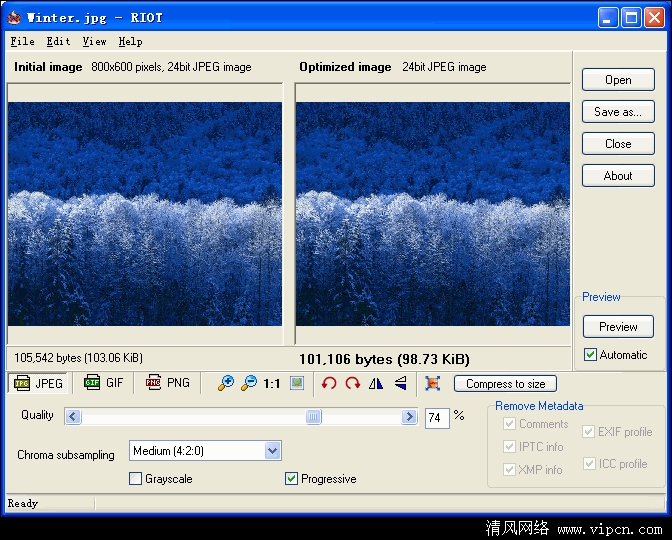Image resolution: width=672 pixels, height=540 pixels.
Task: Minimize the RIOT window
Action: 608,18
